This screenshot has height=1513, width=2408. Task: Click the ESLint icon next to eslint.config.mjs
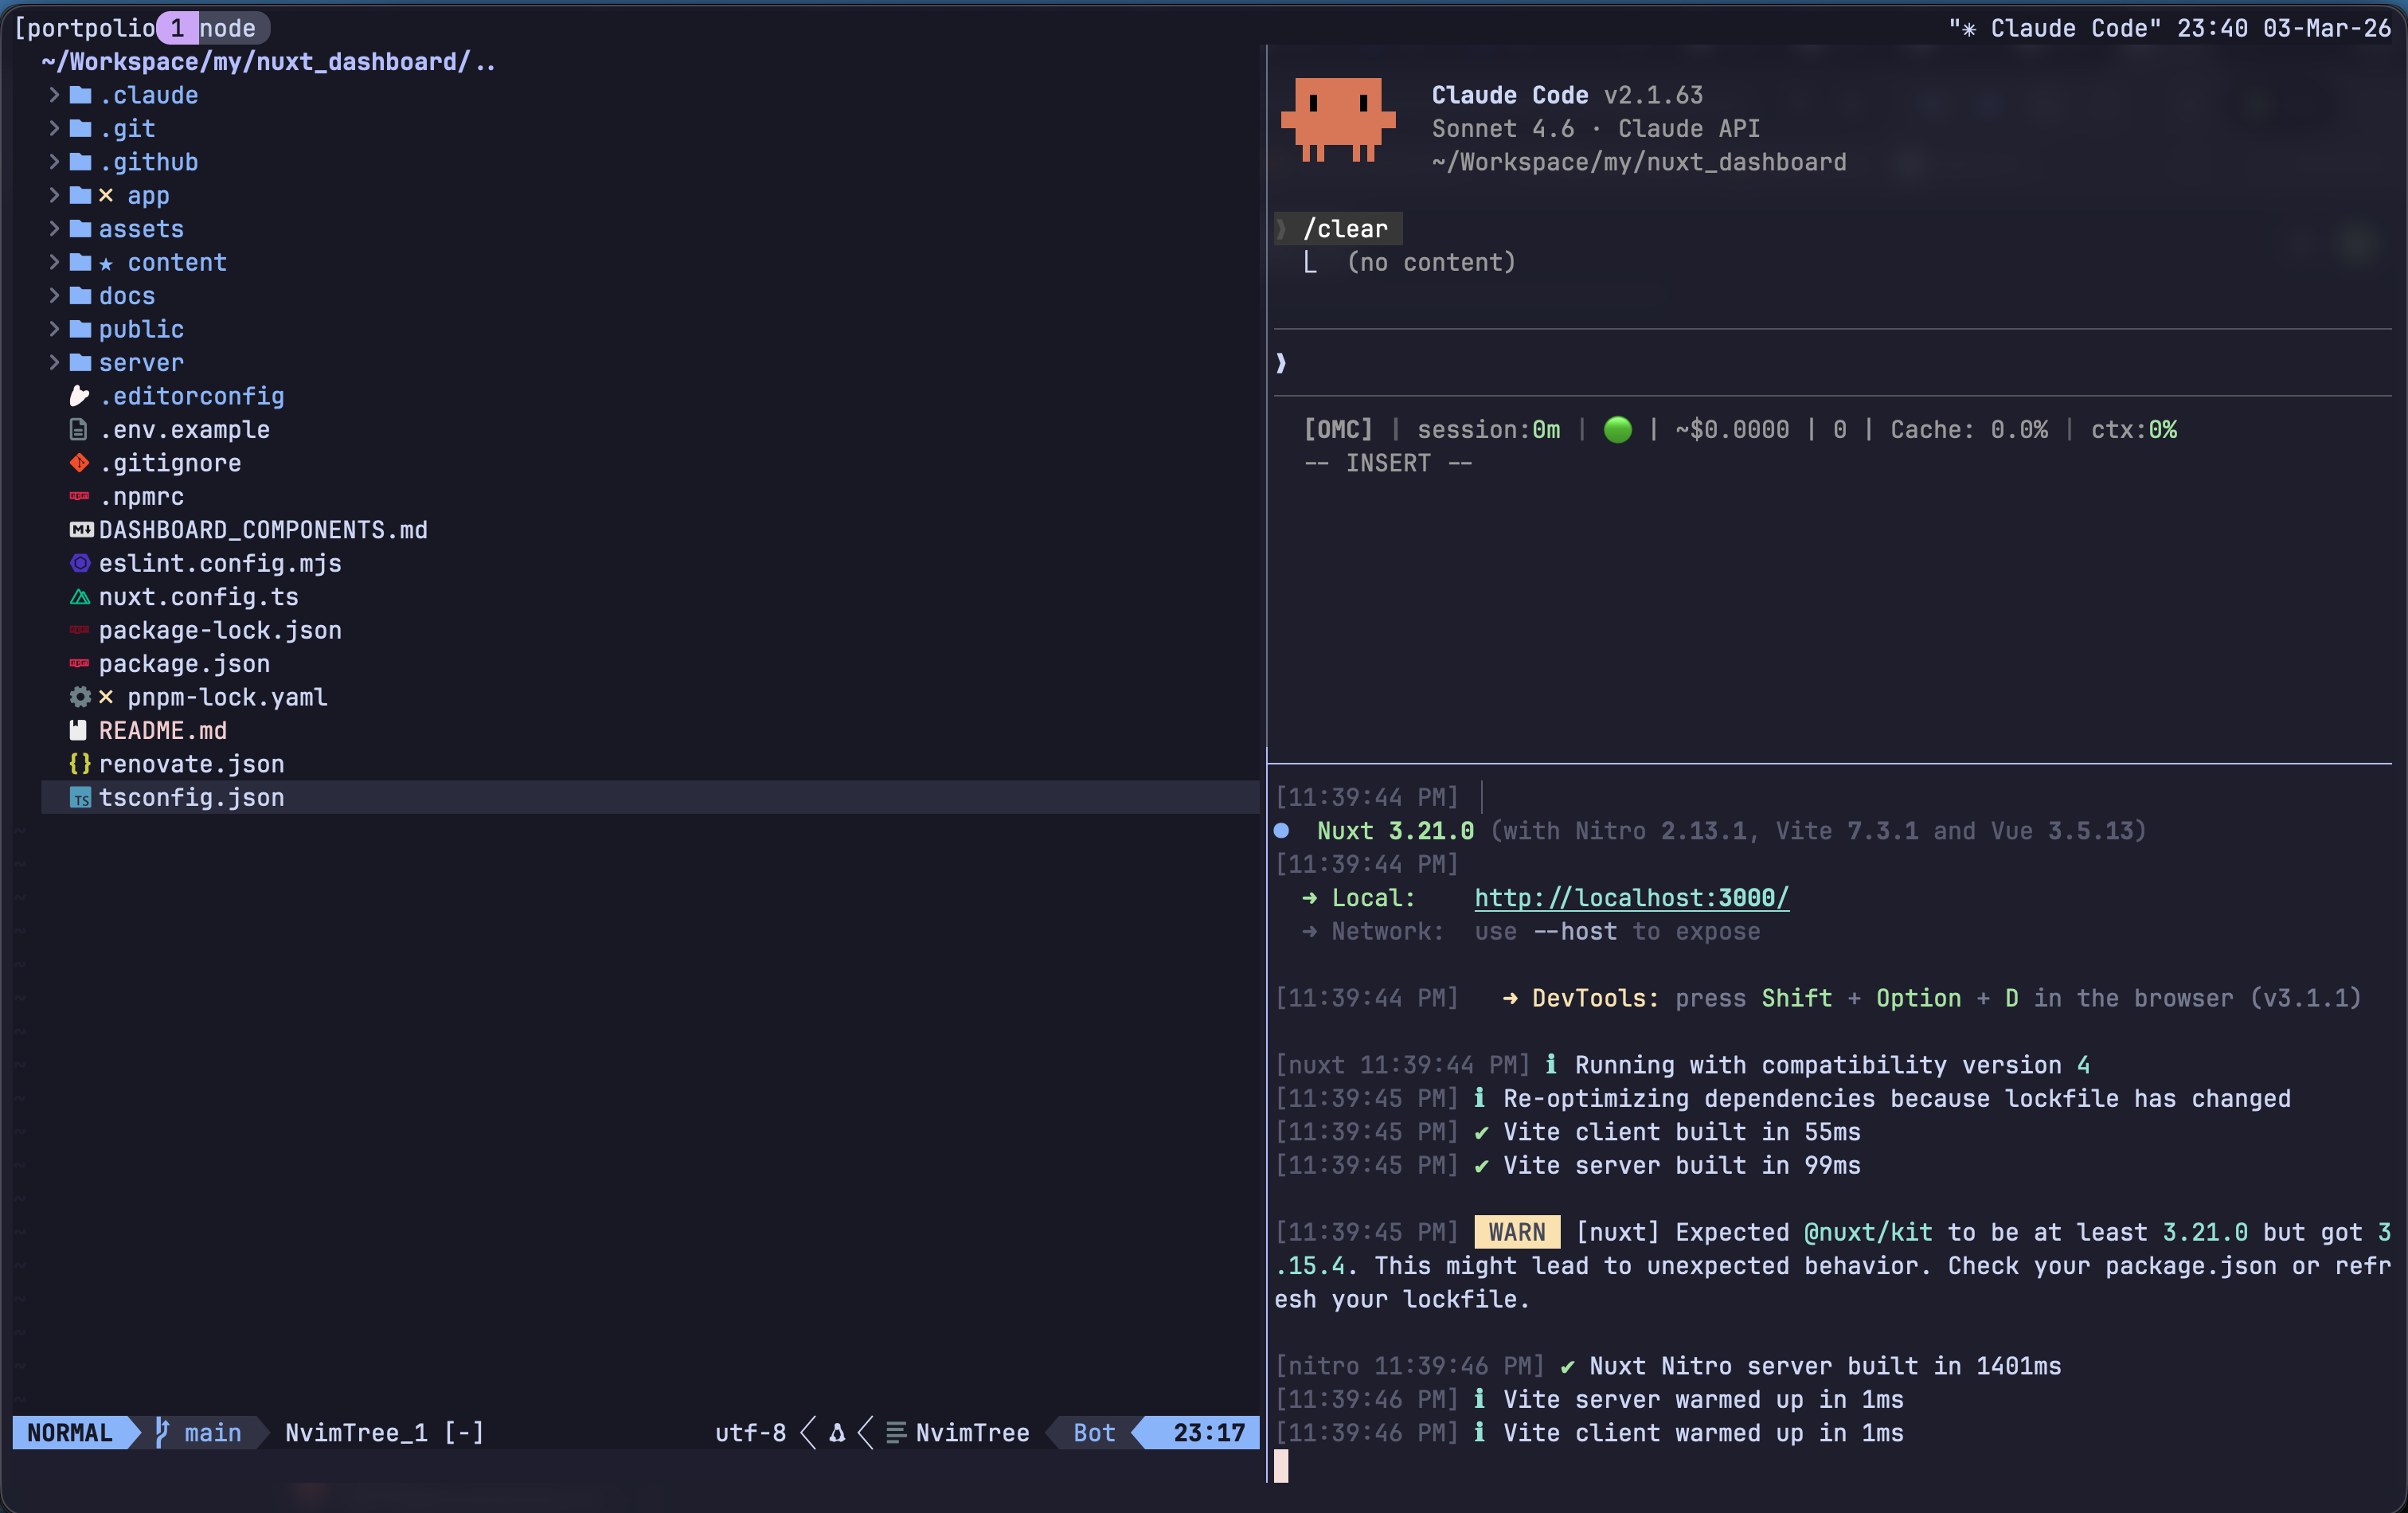pyautogui.click(x=80, y=563)
